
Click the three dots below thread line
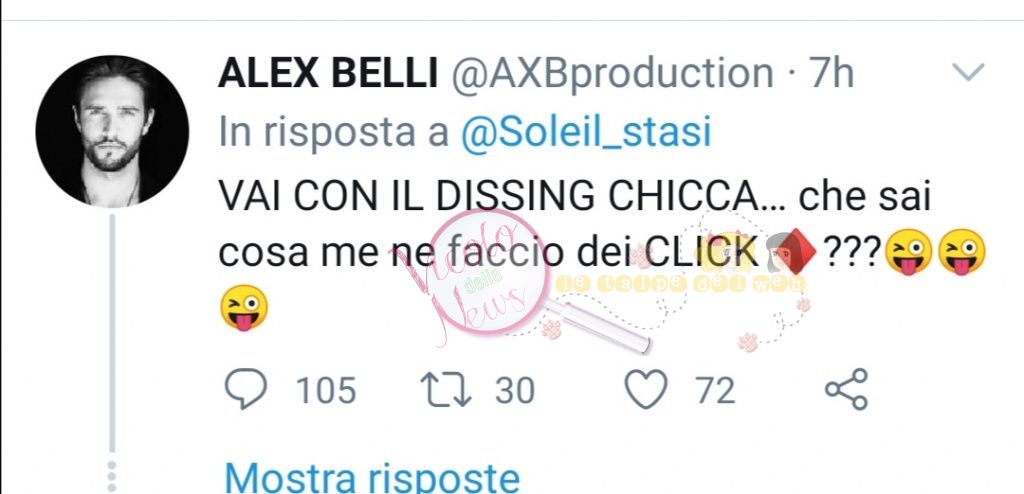(112, 476)
